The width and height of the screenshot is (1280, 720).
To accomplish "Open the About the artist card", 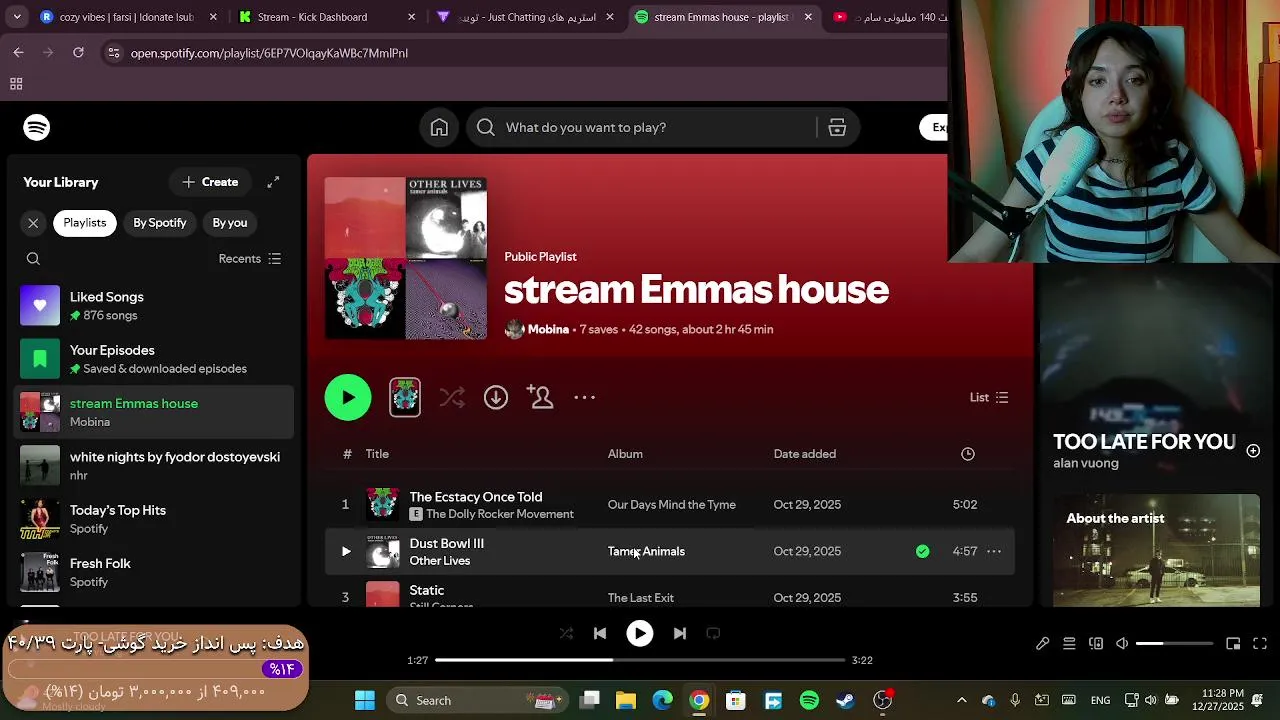I will coord(1156,549).
